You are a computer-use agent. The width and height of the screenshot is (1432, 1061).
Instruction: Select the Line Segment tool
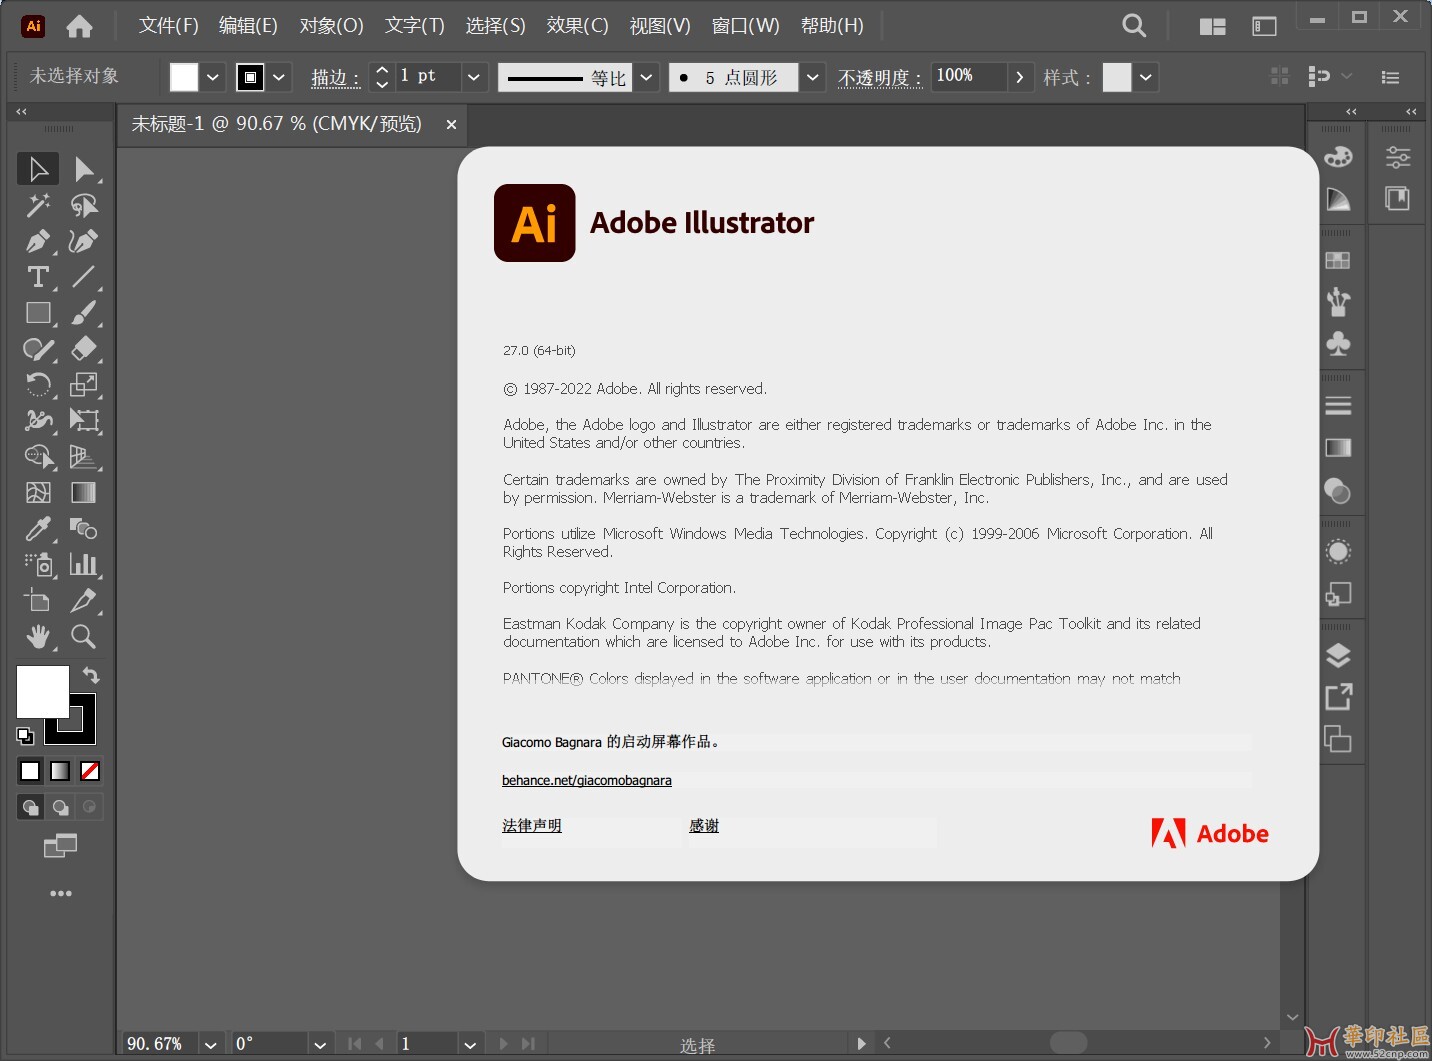pyautogui.click(x=84, y=277)
